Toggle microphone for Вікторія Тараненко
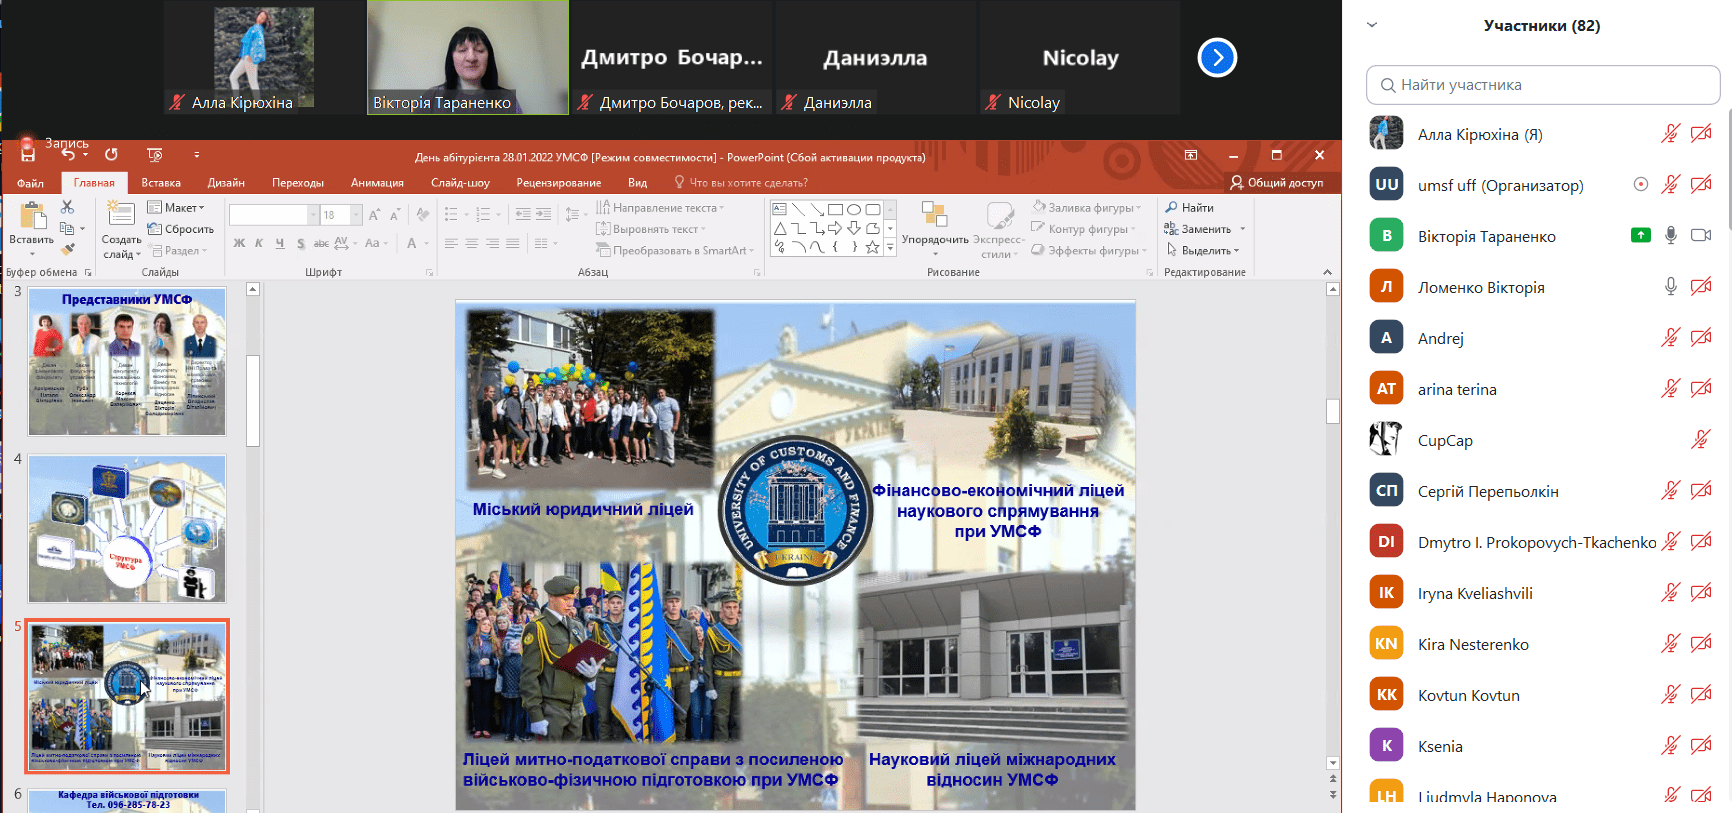Screen dimensions: 1732x813 pos(1670,235)
